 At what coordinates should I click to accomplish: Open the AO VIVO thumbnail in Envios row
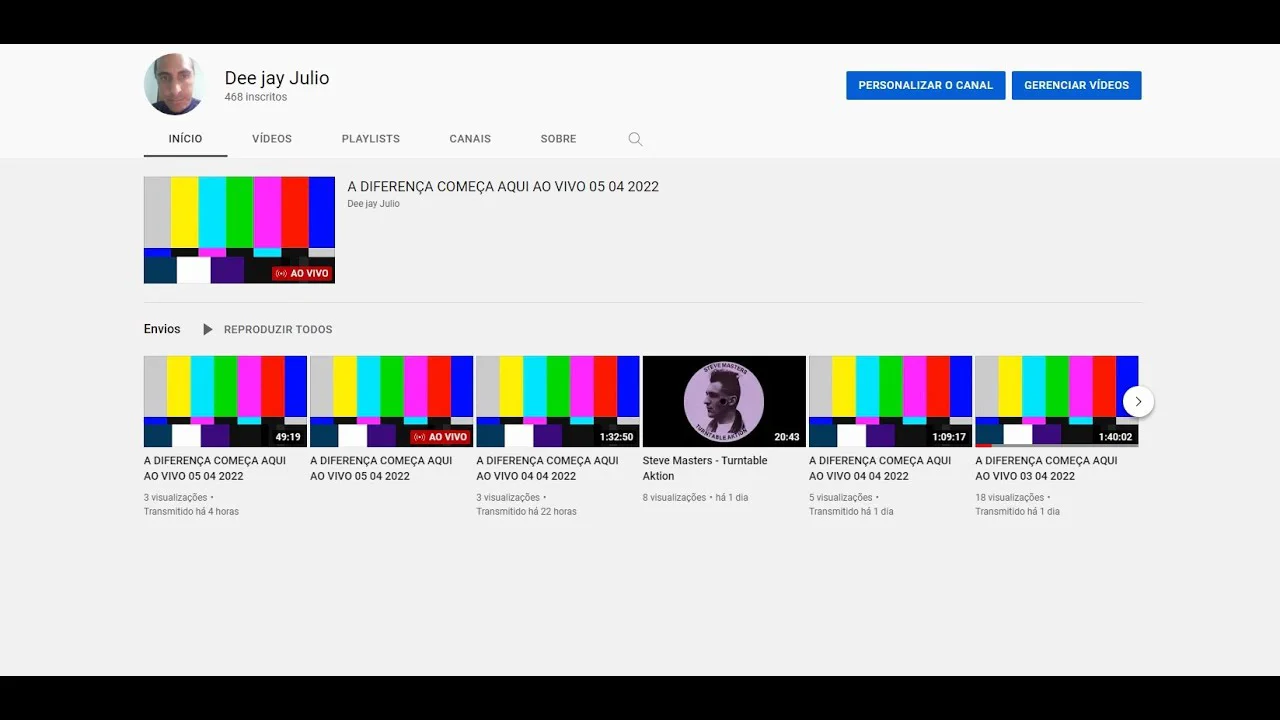pos(391,401)
